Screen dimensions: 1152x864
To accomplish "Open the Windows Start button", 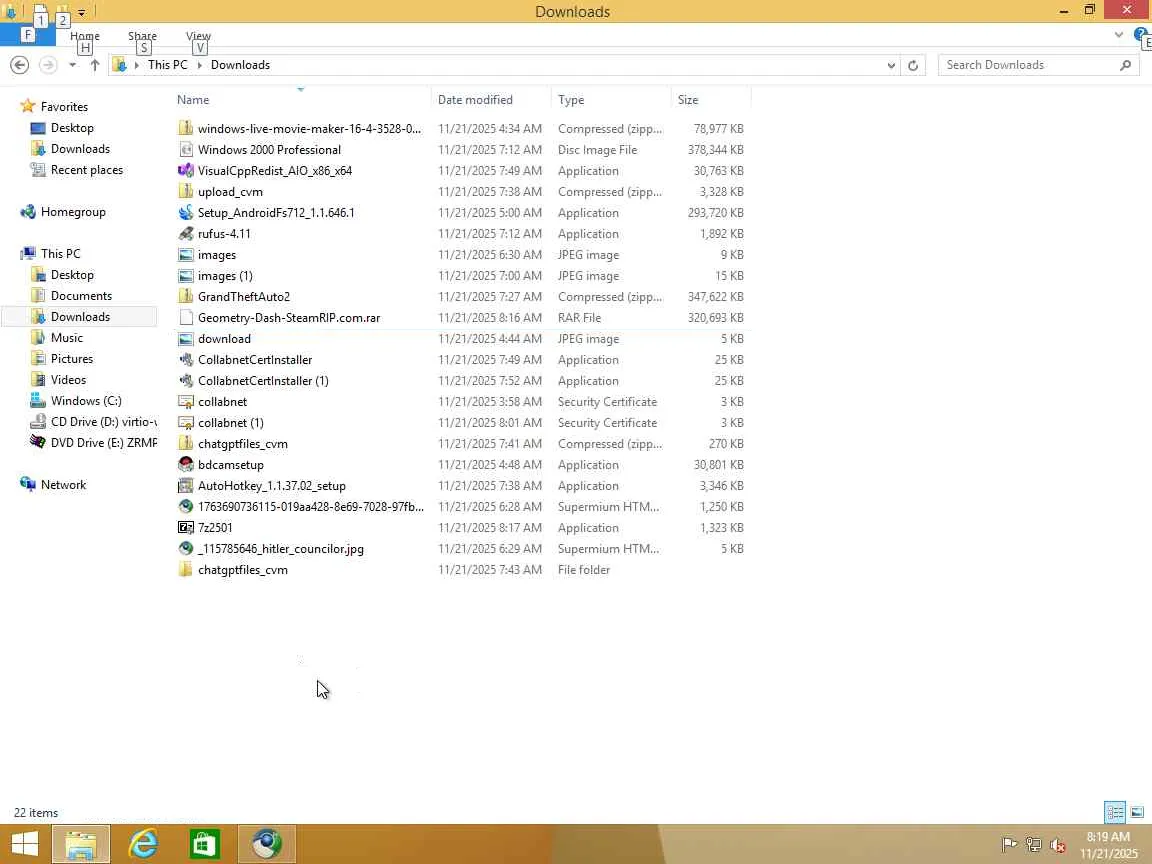I will [24, 844].
